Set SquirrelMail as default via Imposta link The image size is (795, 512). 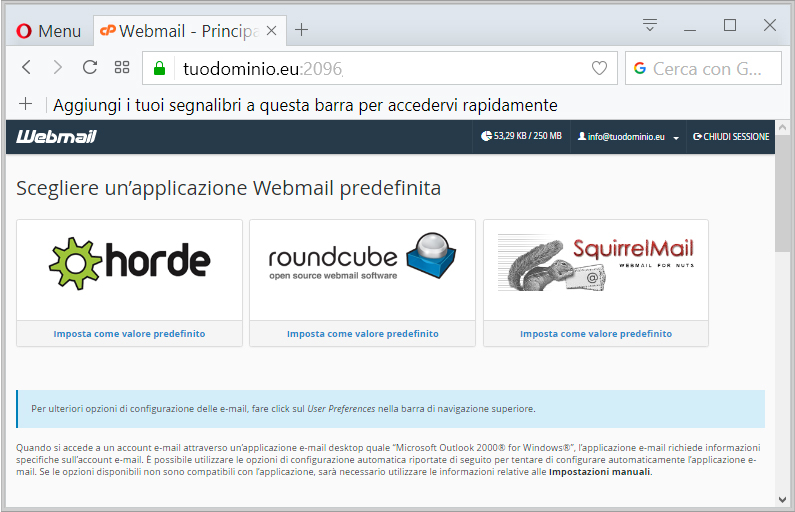click(x=596, y=334)
